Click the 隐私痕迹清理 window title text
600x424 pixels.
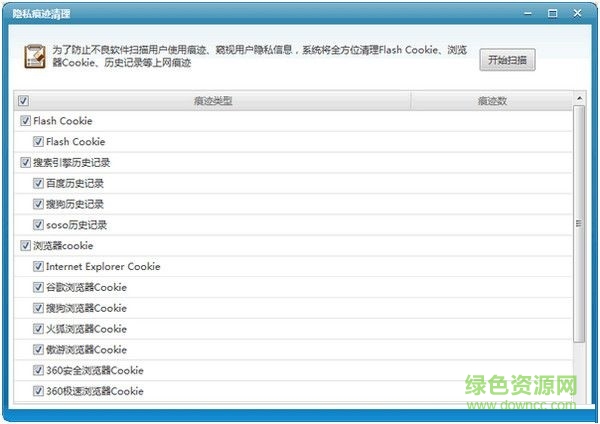pyautogui.click(x=41, y=14)
